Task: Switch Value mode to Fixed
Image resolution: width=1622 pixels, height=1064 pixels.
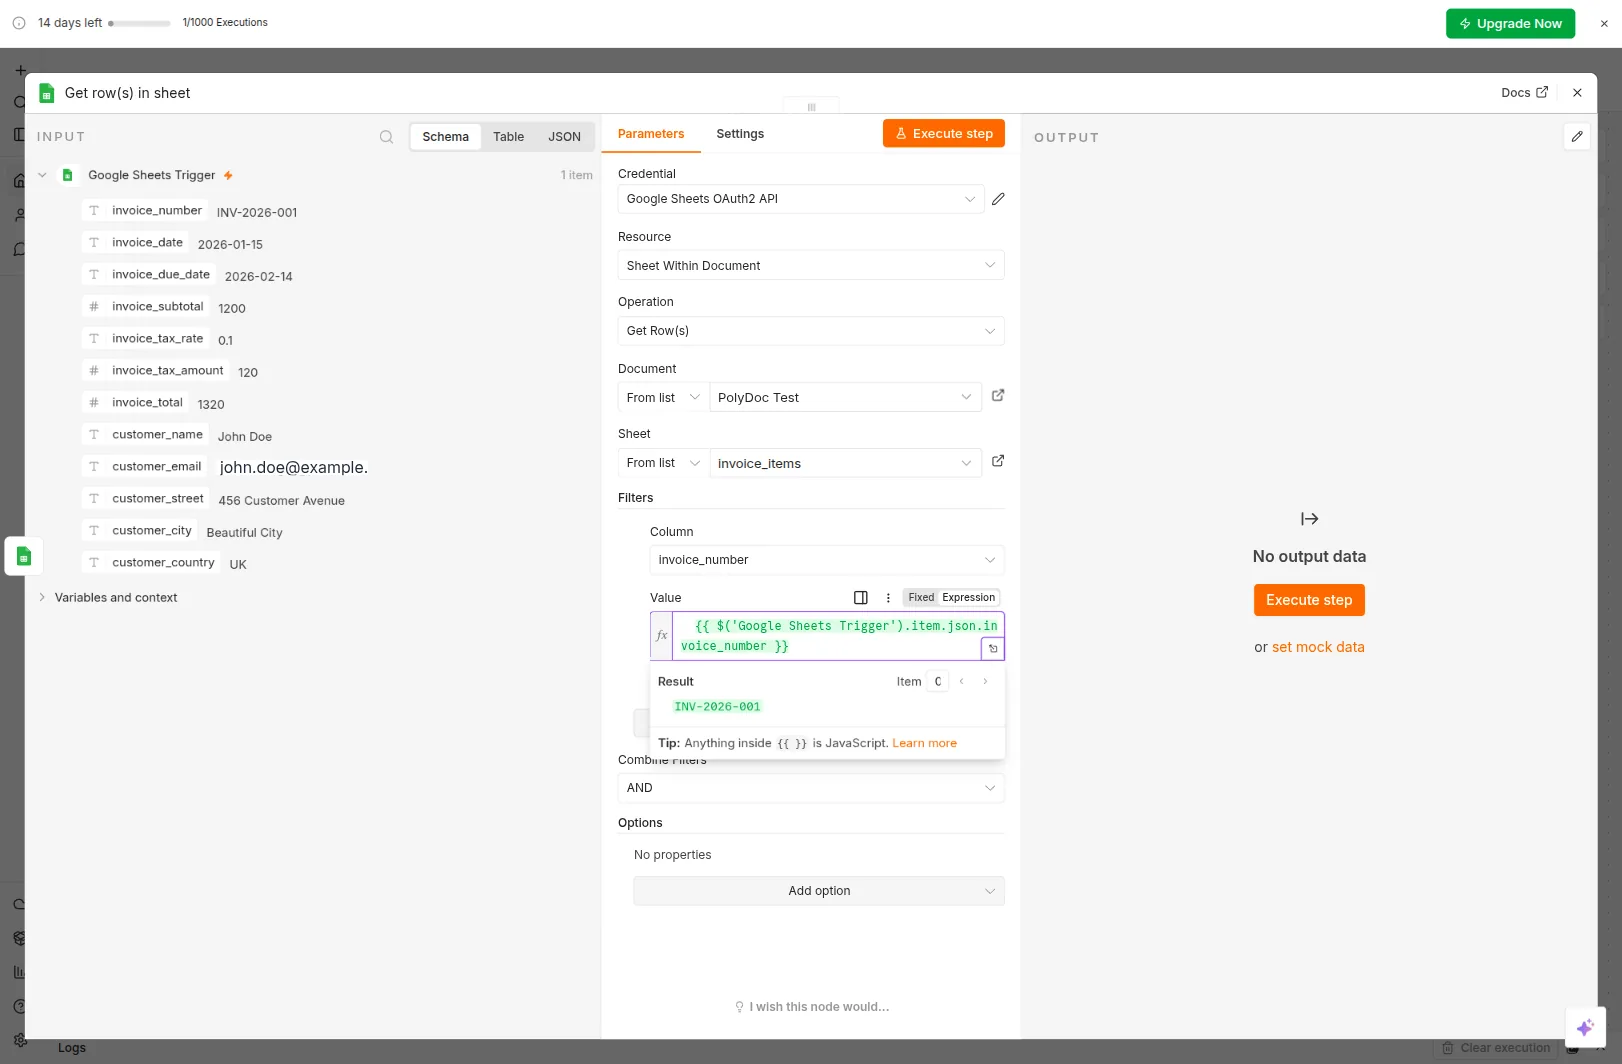Action: point(921,598)
